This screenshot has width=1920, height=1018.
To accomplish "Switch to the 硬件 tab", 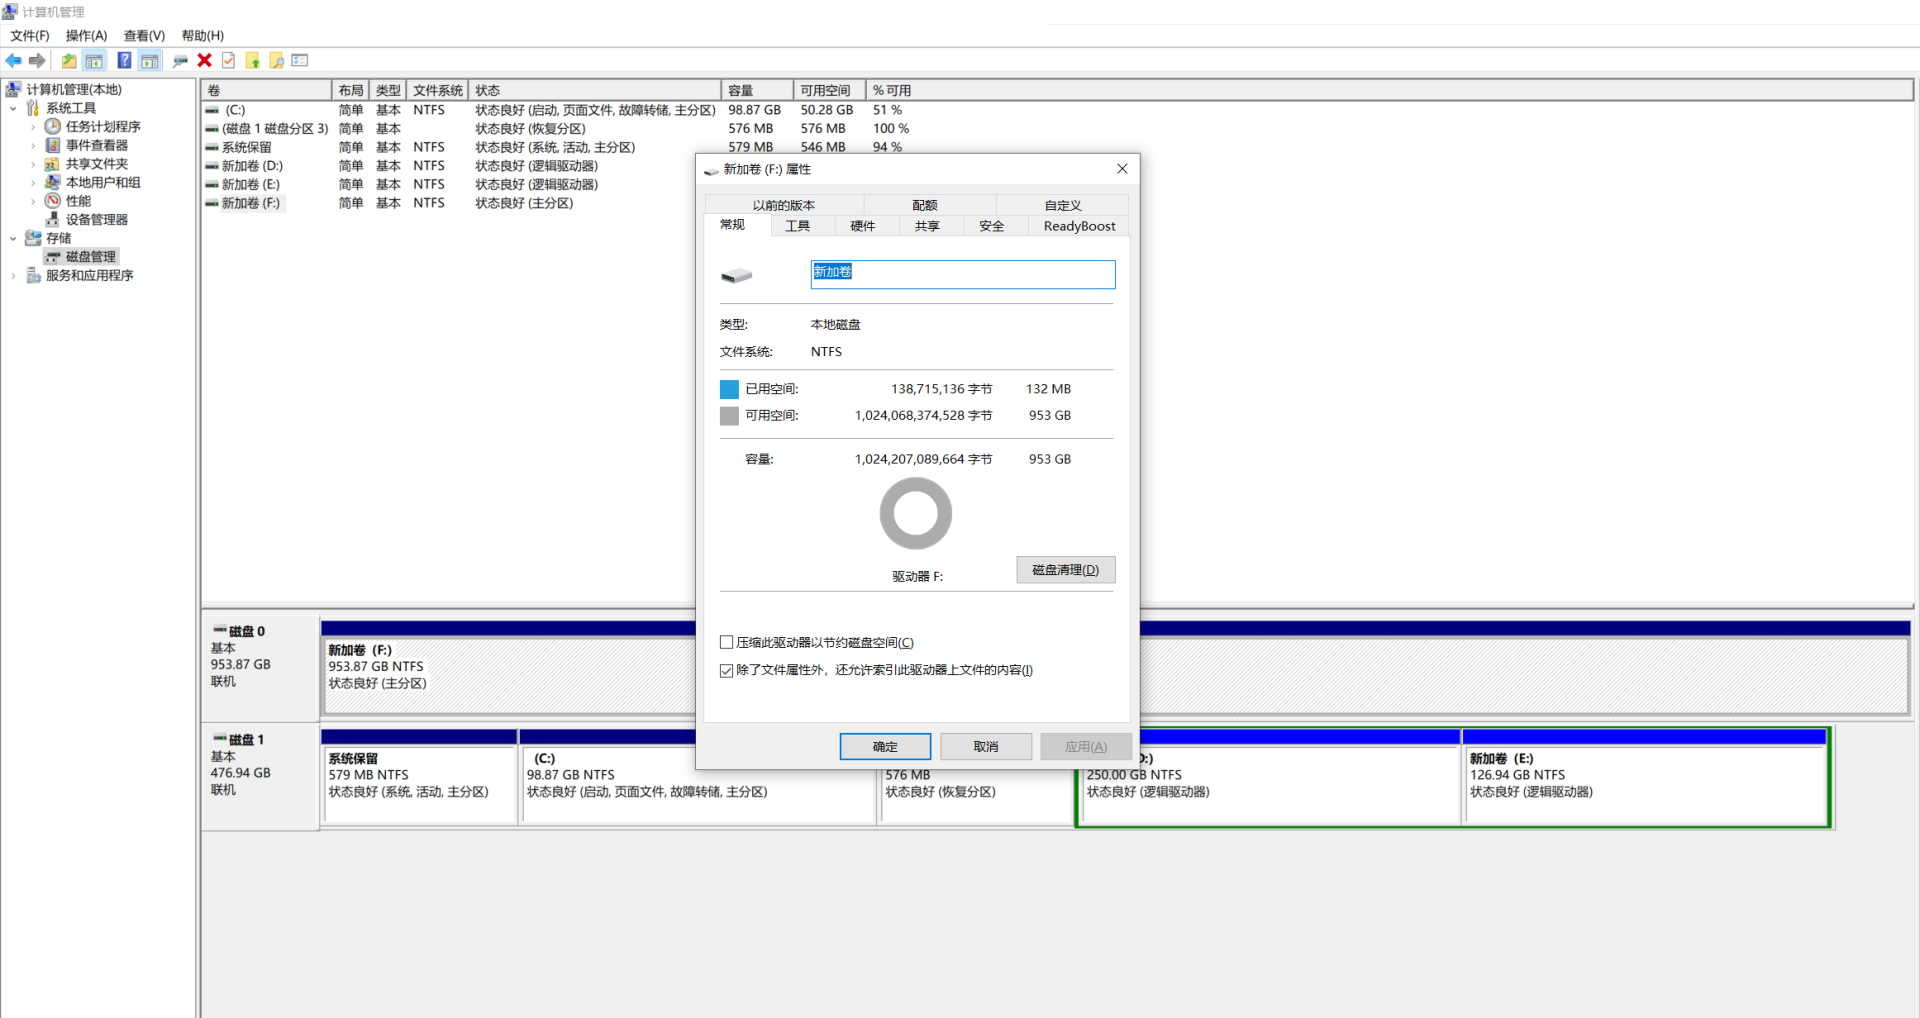I will click(x=864, y=225).
